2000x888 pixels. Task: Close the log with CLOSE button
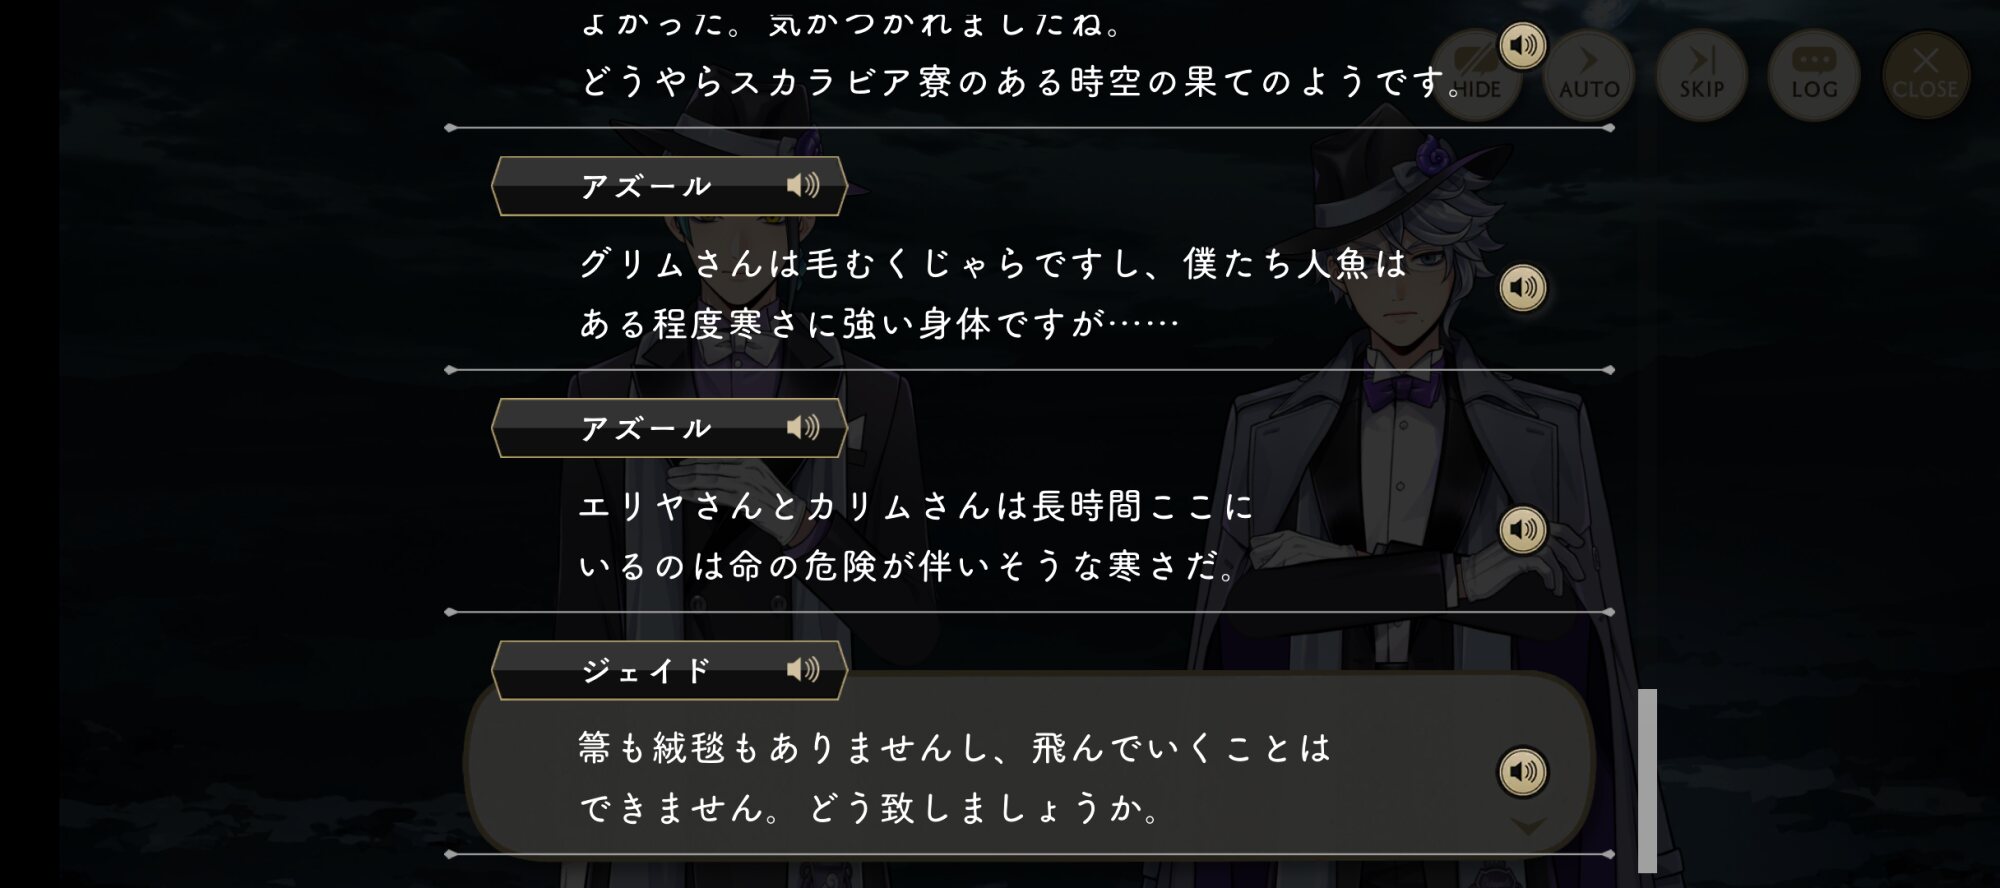click(x=1926, y=76)
